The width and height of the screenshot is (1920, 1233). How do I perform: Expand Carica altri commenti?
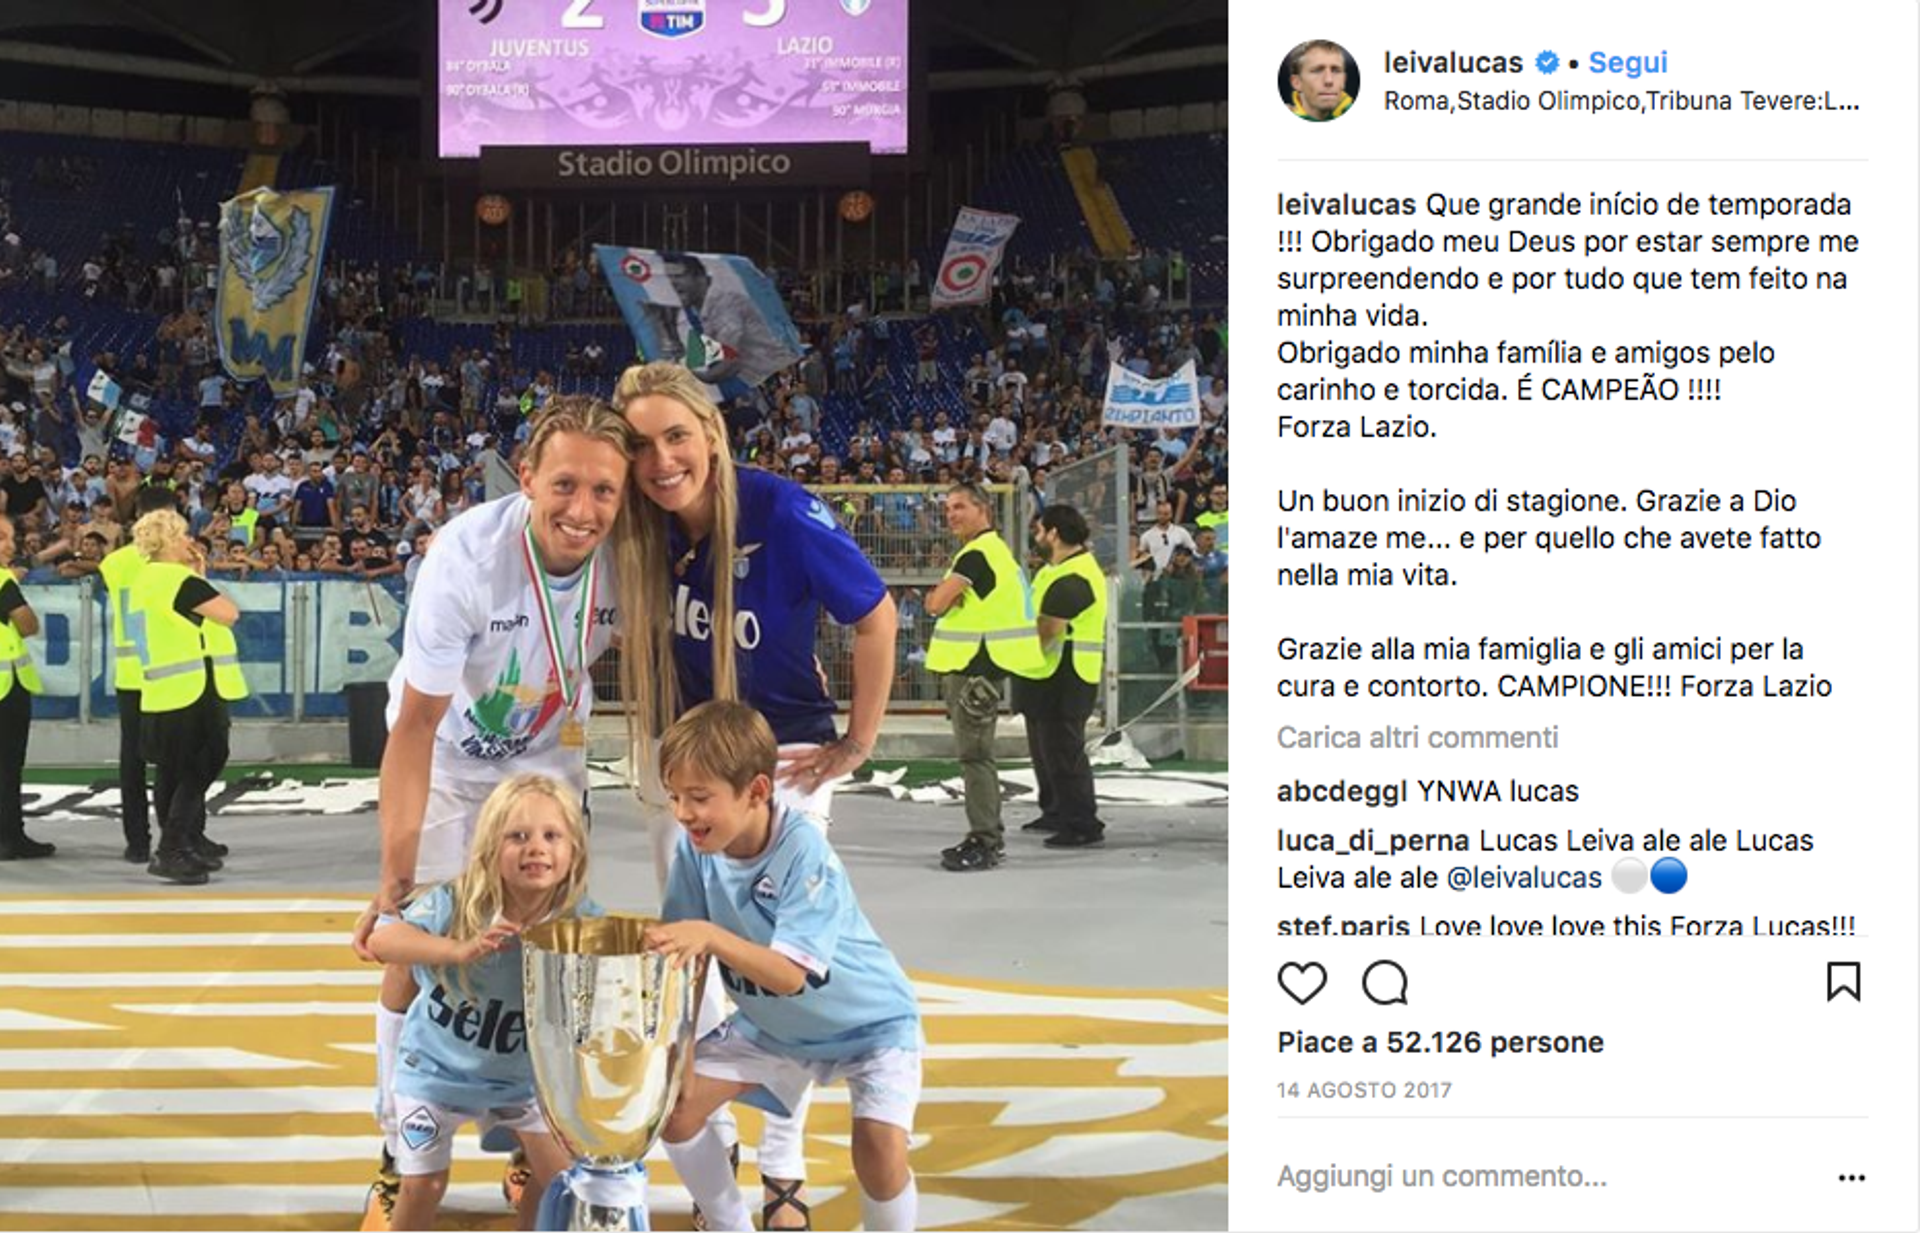tap(1417, 737)
